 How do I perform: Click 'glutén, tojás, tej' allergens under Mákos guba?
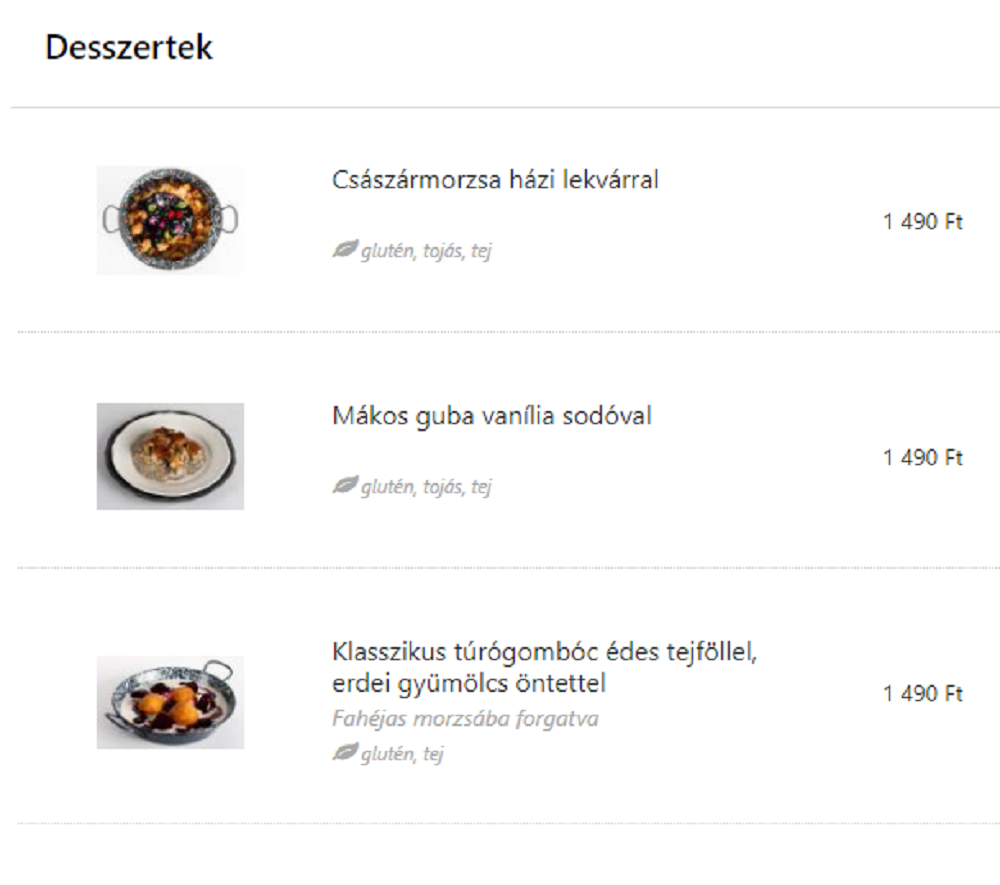[426, 487]
